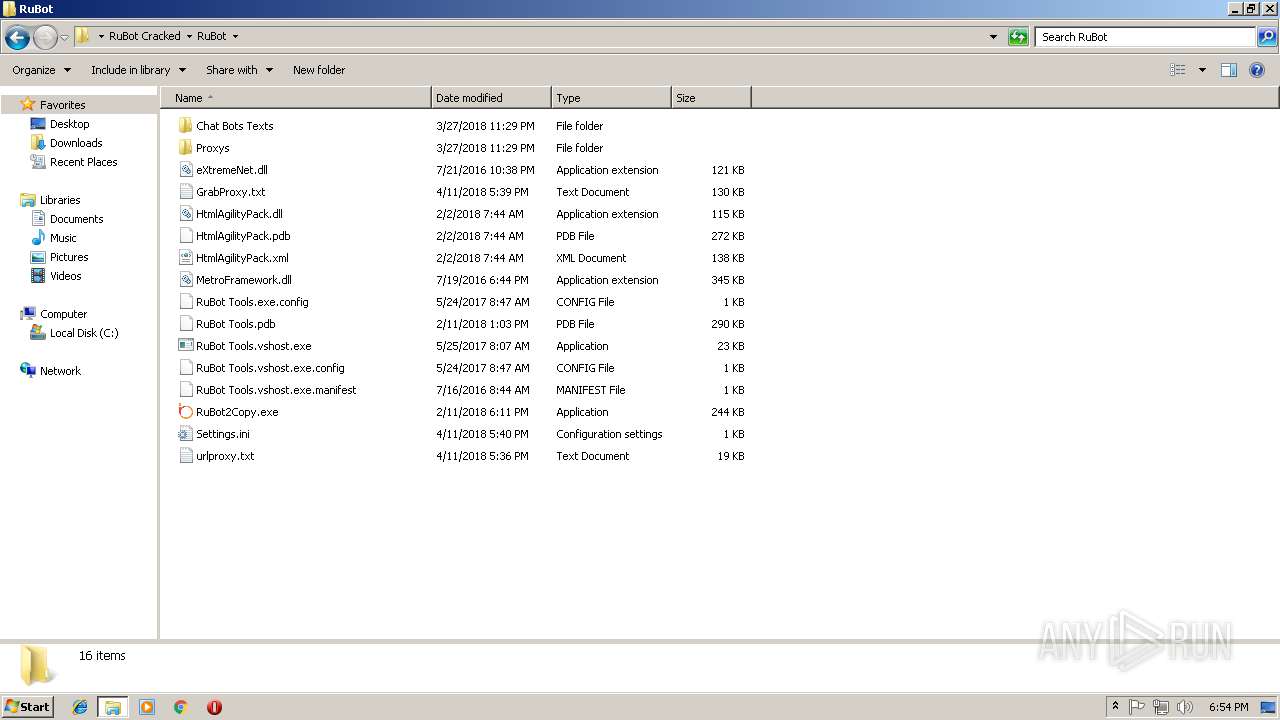
Task: Sort by Type column header
Action: (611, 98)
